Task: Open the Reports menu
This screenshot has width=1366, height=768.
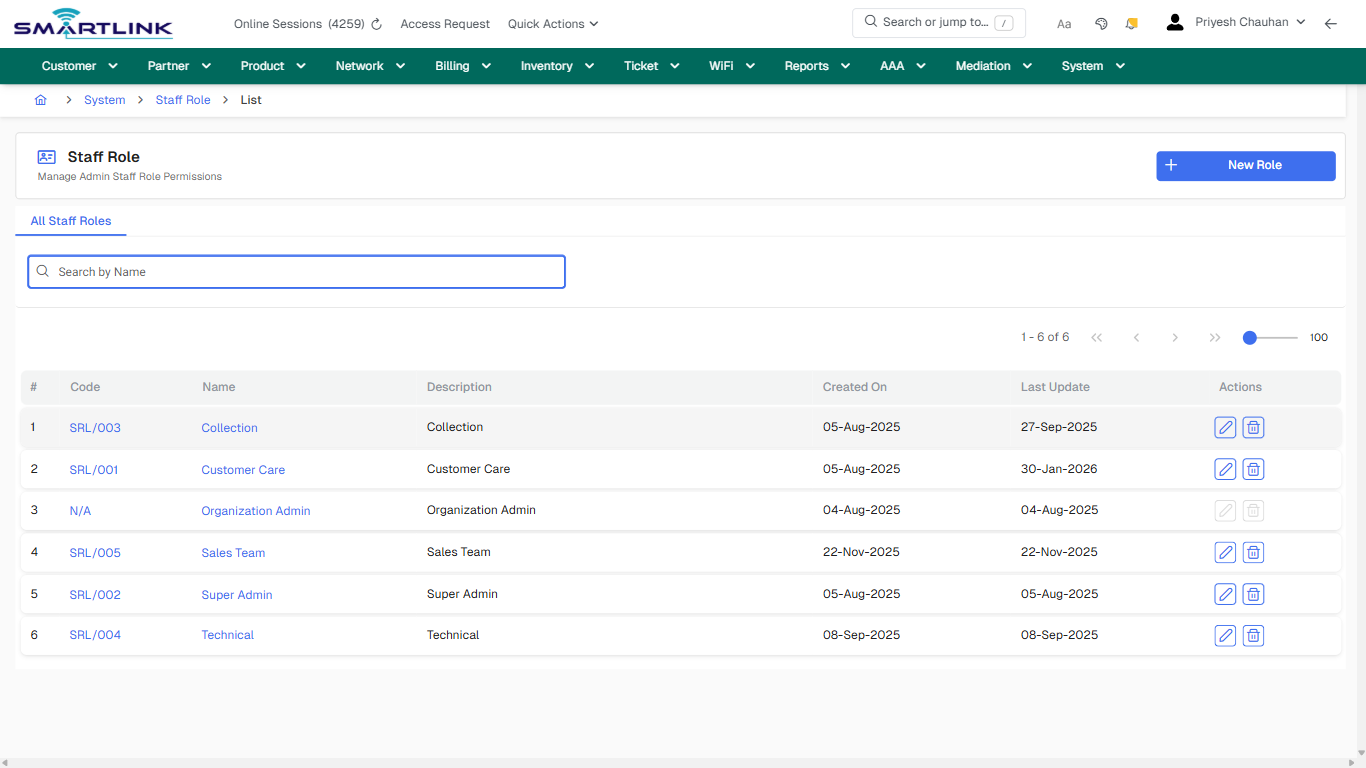Action: tap(815, 65)
